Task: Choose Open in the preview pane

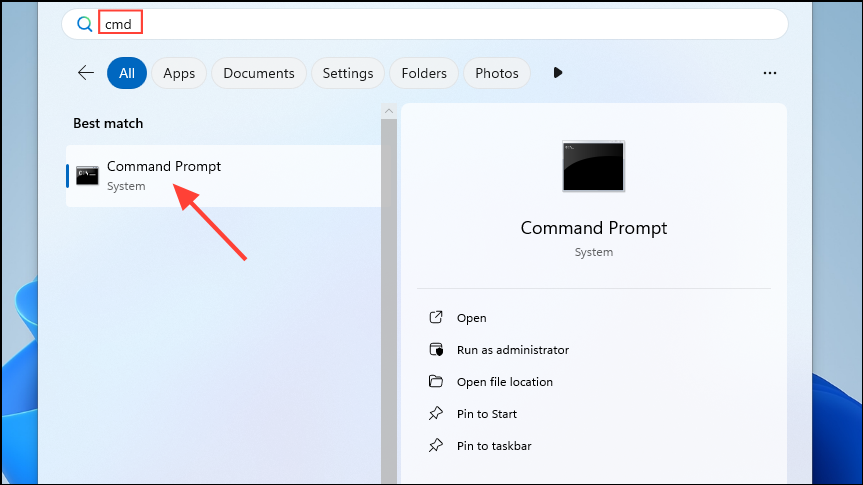Action: [x=472, y=318]
